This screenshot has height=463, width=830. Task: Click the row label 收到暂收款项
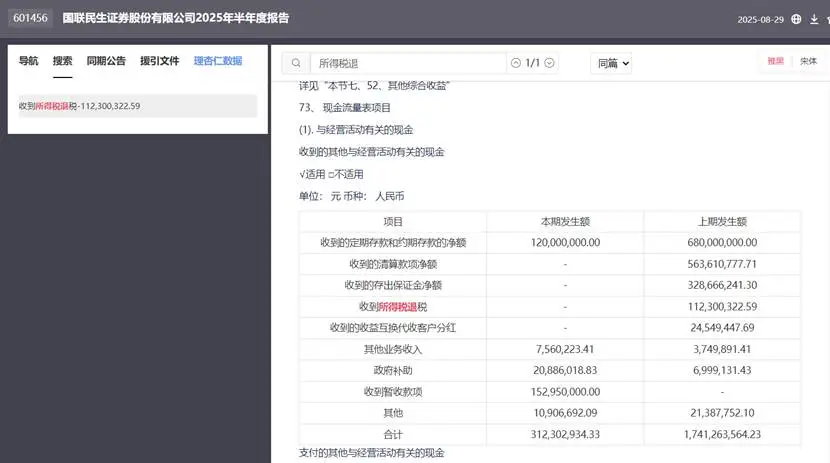pyautogui.click(x=393, y=392)
